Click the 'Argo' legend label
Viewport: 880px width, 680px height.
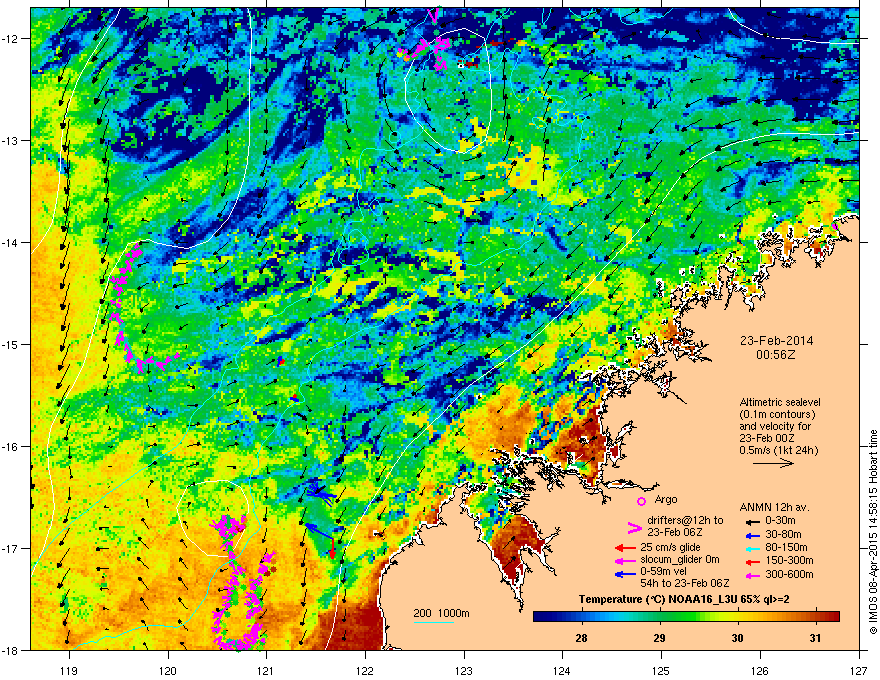[666, 499]
